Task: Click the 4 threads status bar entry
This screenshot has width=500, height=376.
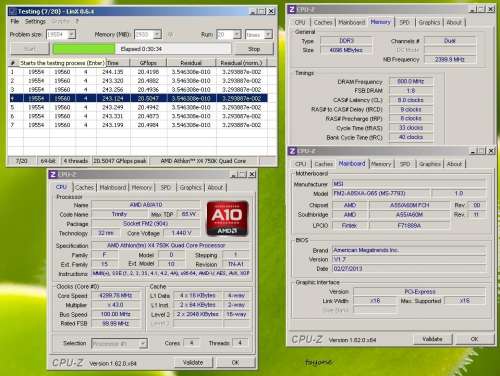Action: (76, 161)
